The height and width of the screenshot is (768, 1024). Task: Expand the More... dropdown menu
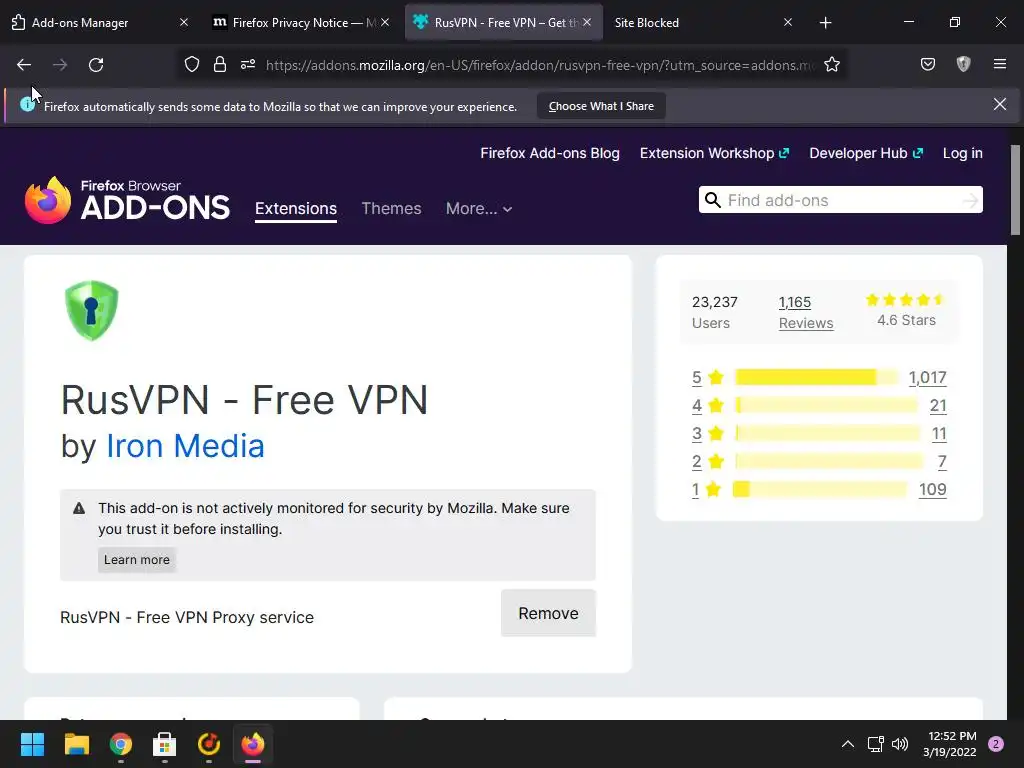click(479, 208)
